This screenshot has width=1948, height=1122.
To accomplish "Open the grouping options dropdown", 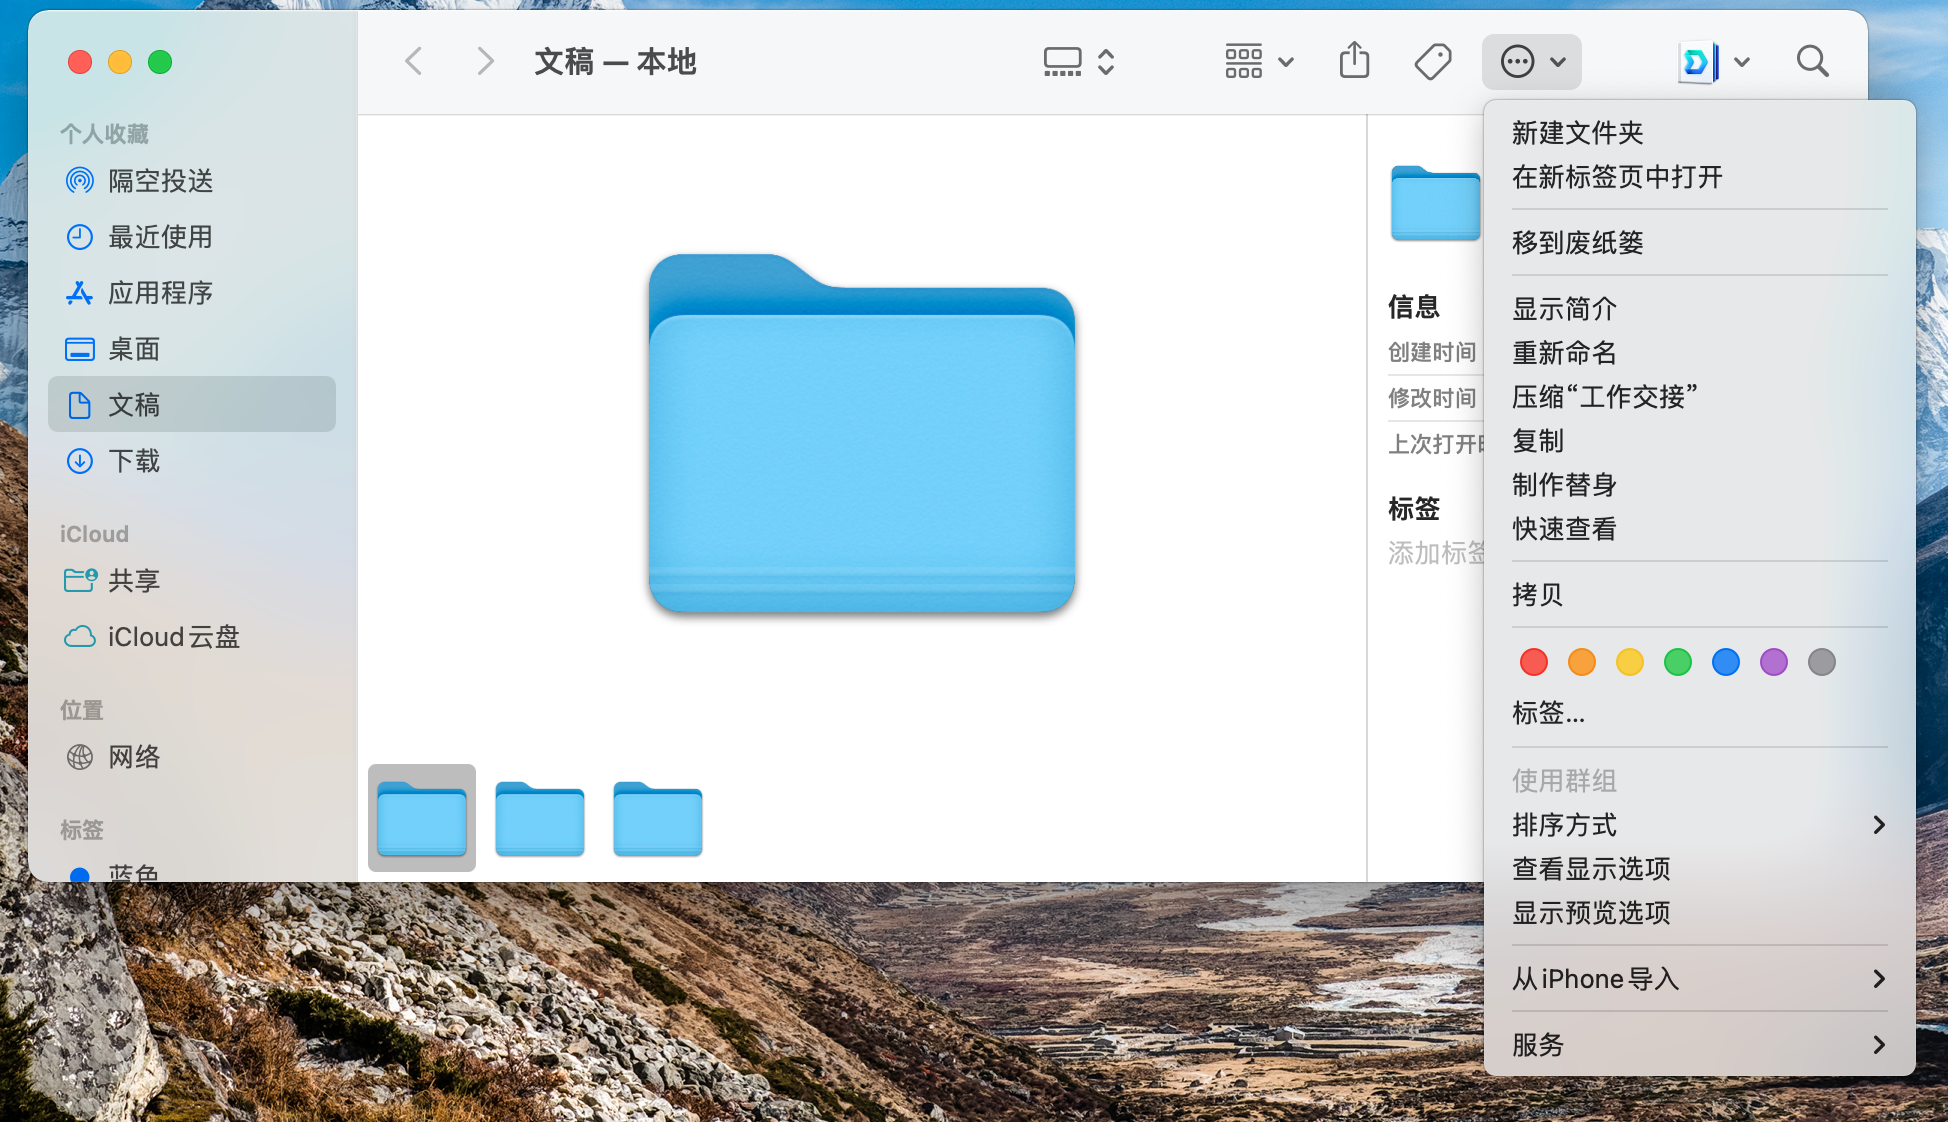I will click(1259, 61).
